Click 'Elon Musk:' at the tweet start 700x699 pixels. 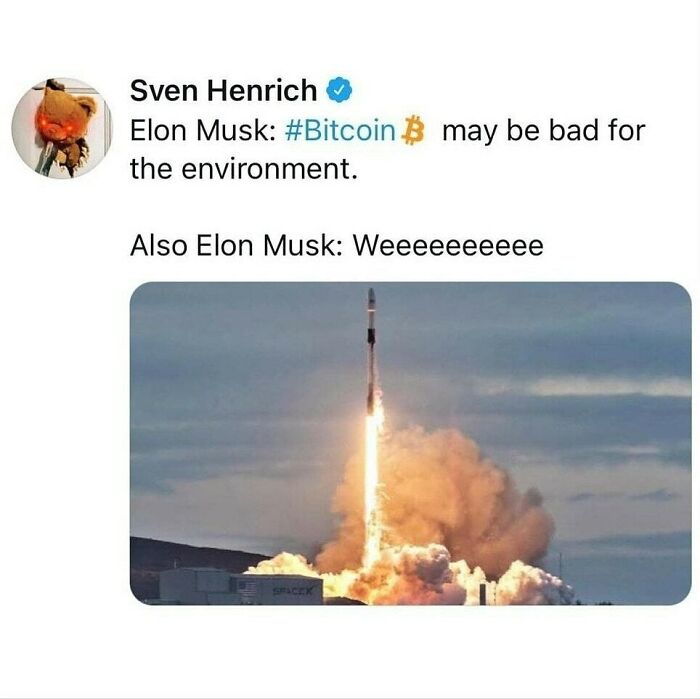pos(203,131)
